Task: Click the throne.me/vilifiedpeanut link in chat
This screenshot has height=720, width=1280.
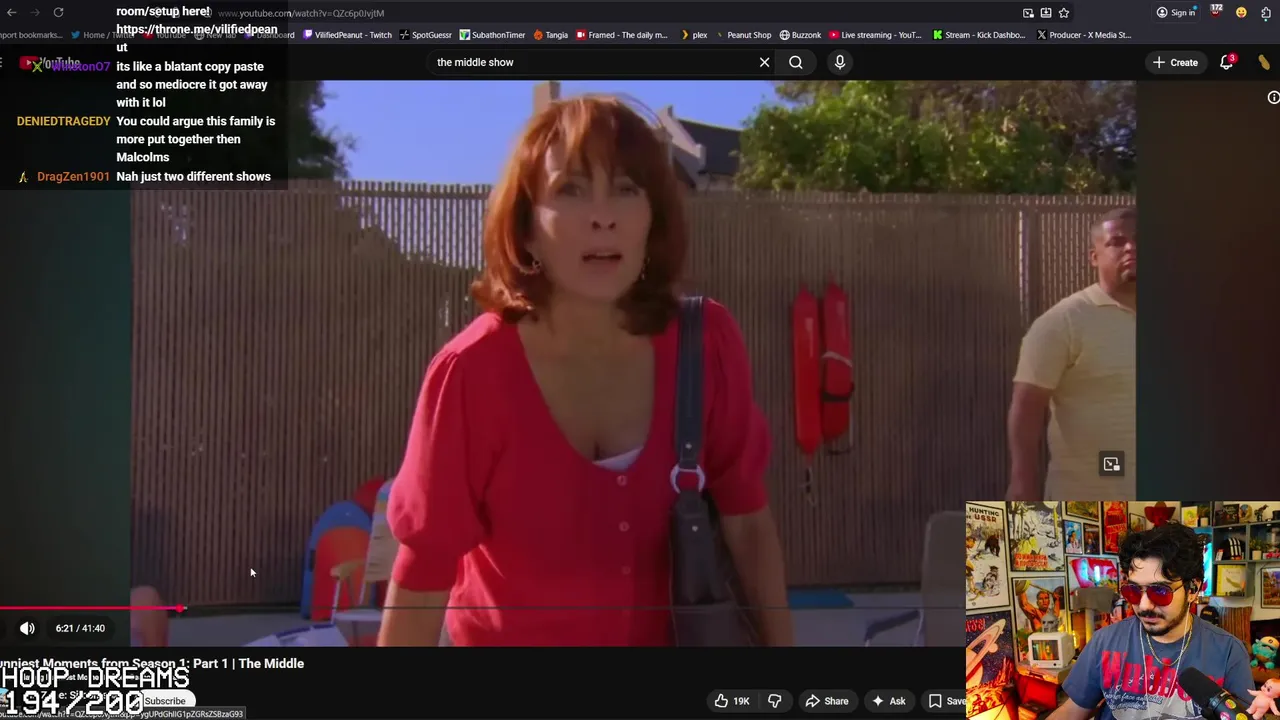Action: coord(196,38)
